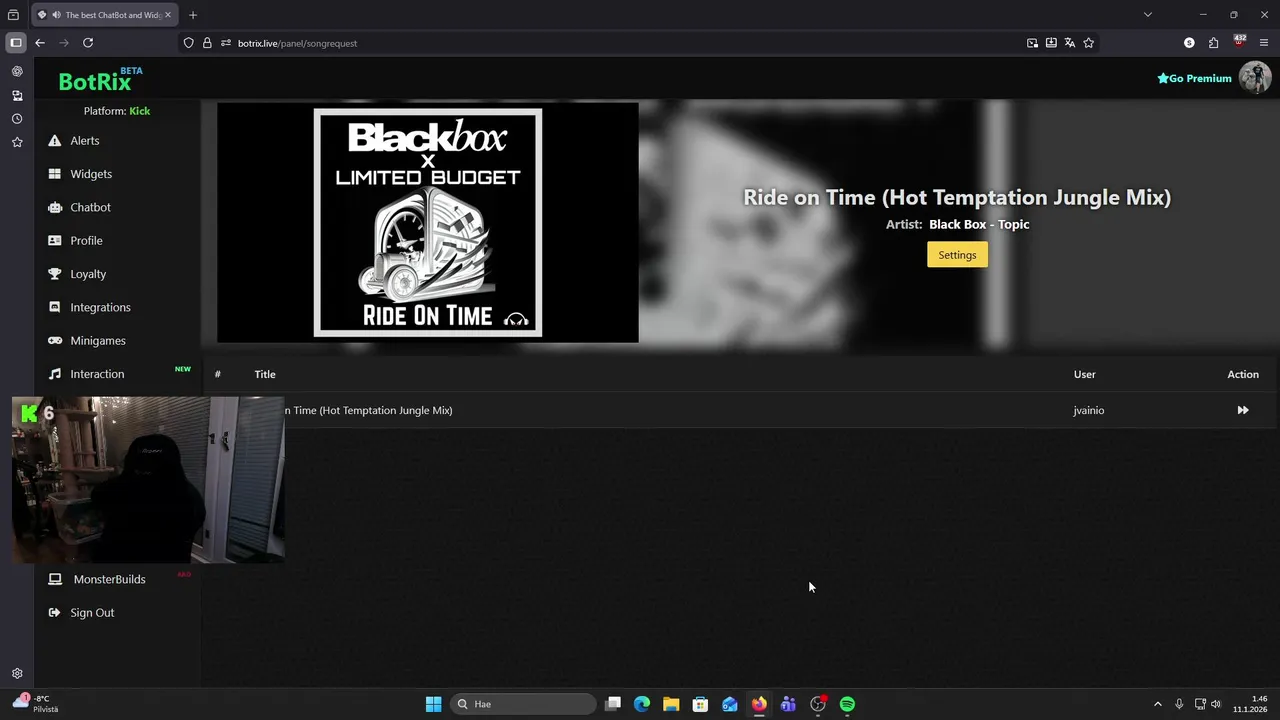The width and height of the screenshot is (1280, 720).
Task: Show hidden system tray icons
Action: [x=1158, y=704]
